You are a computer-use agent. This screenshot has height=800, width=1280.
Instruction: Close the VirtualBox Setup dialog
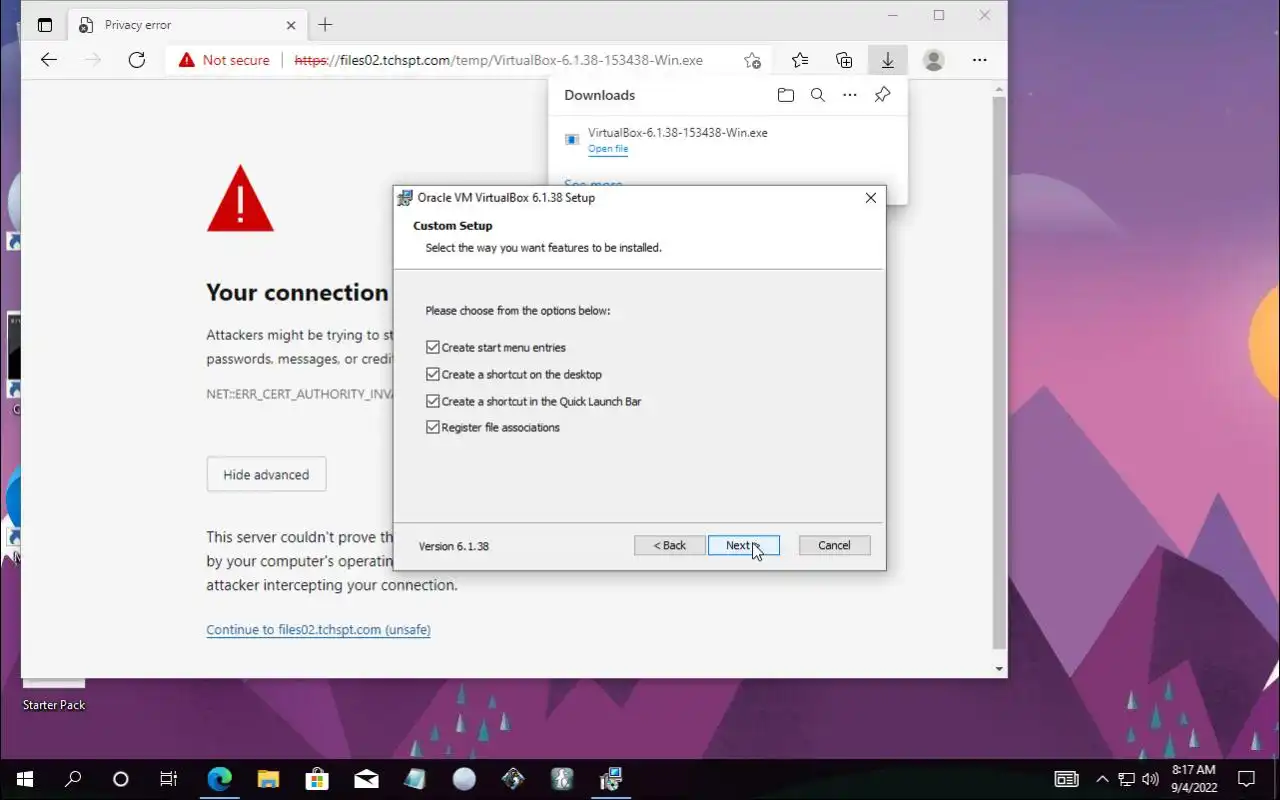[870, 198]
